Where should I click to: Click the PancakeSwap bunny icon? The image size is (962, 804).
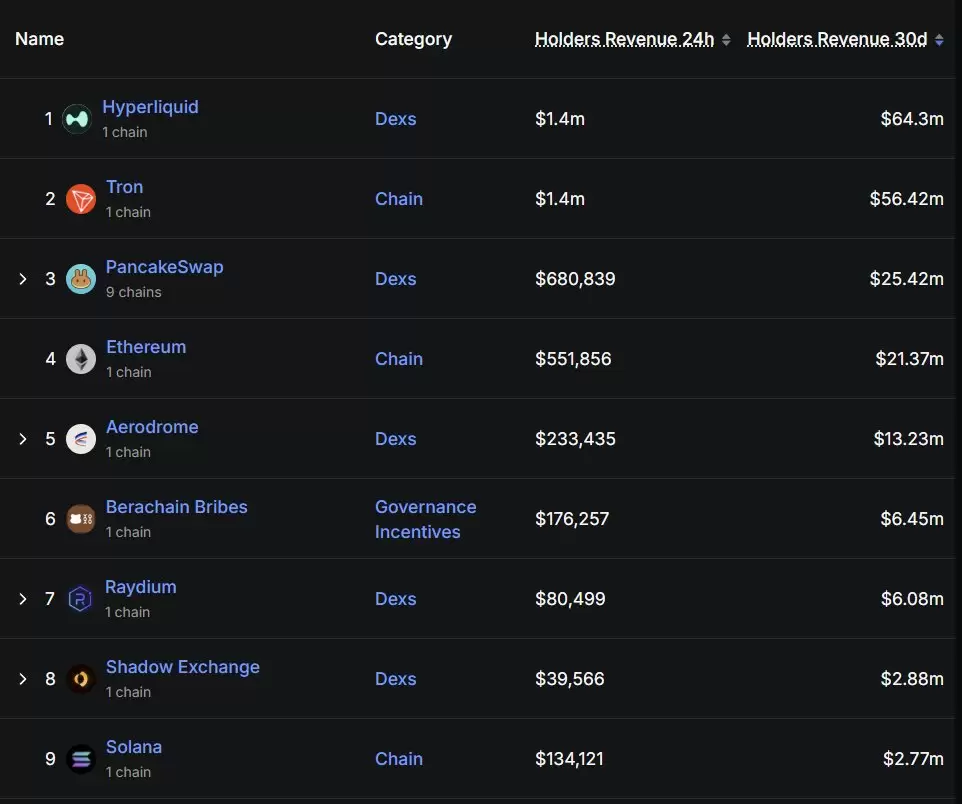[81, 279]
